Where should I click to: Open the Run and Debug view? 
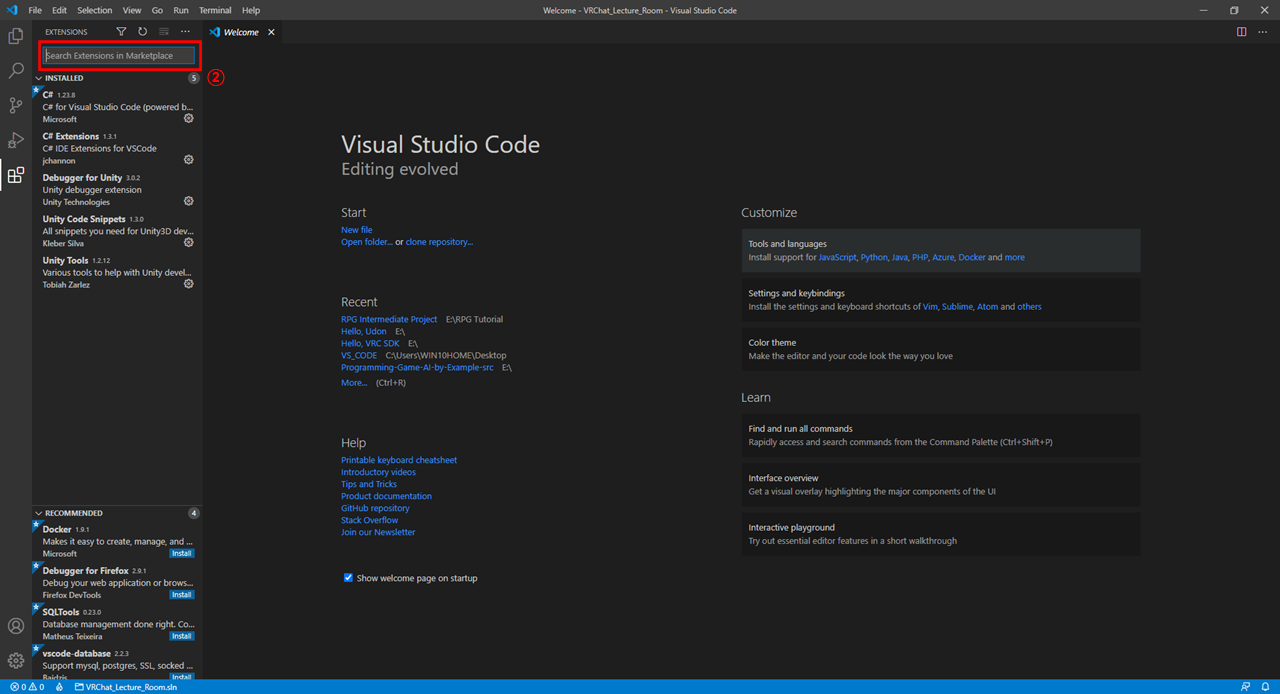point(16,140)
